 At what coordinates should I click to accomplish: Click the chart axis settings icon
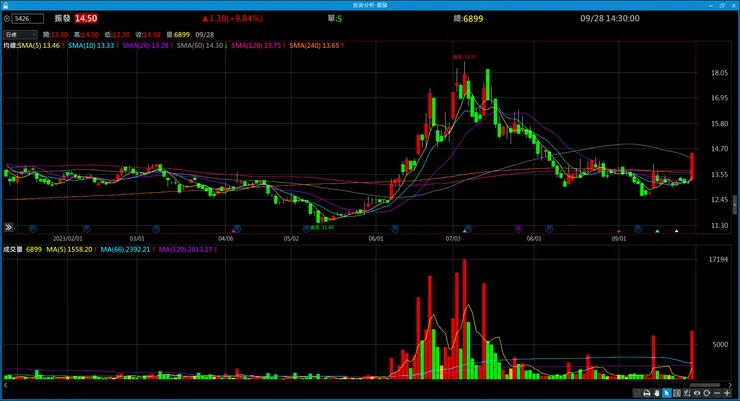coord(687,393)
